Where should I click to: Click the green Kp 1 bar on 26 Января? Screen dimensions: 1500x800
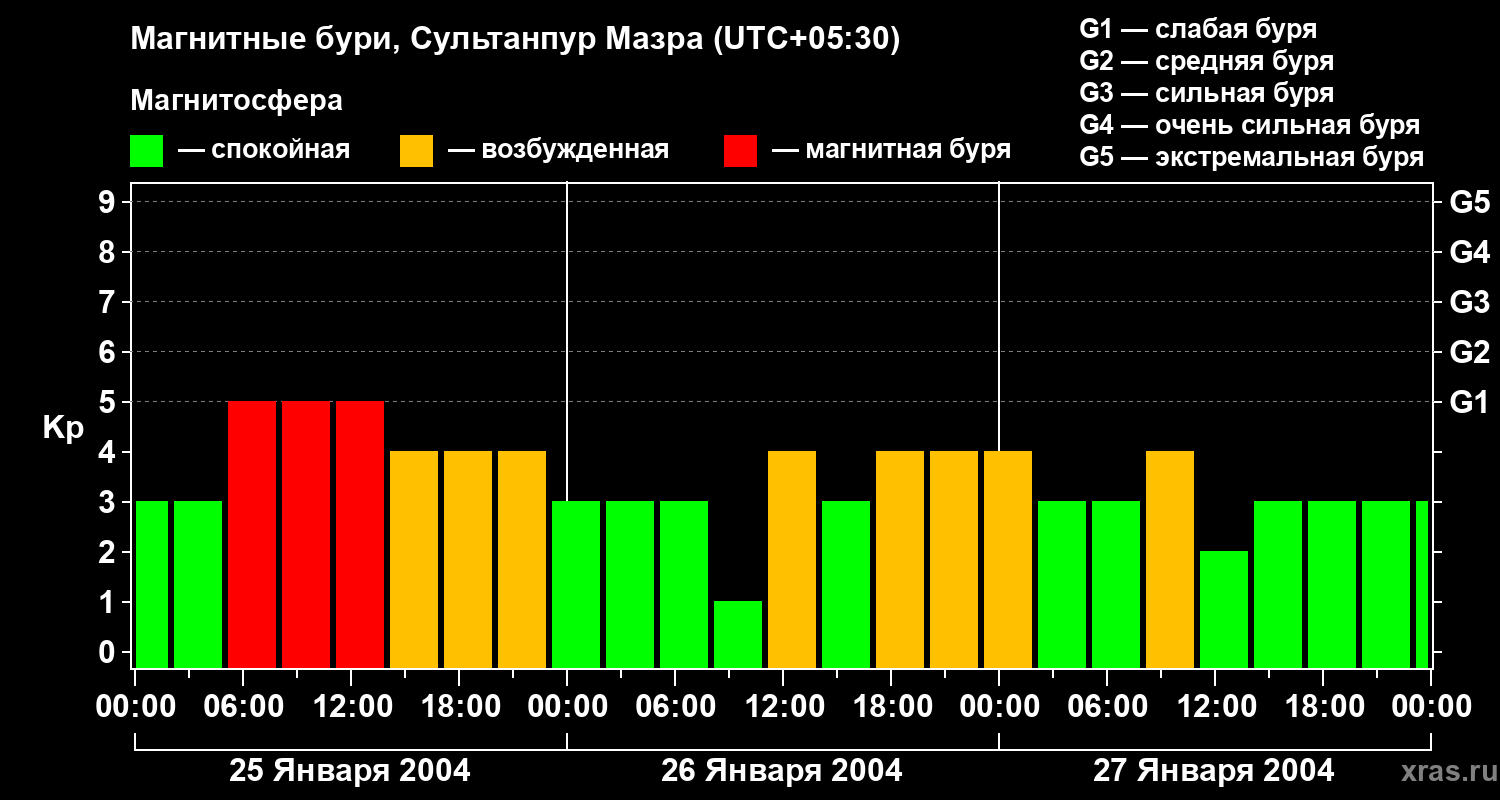tap(738, 634)
